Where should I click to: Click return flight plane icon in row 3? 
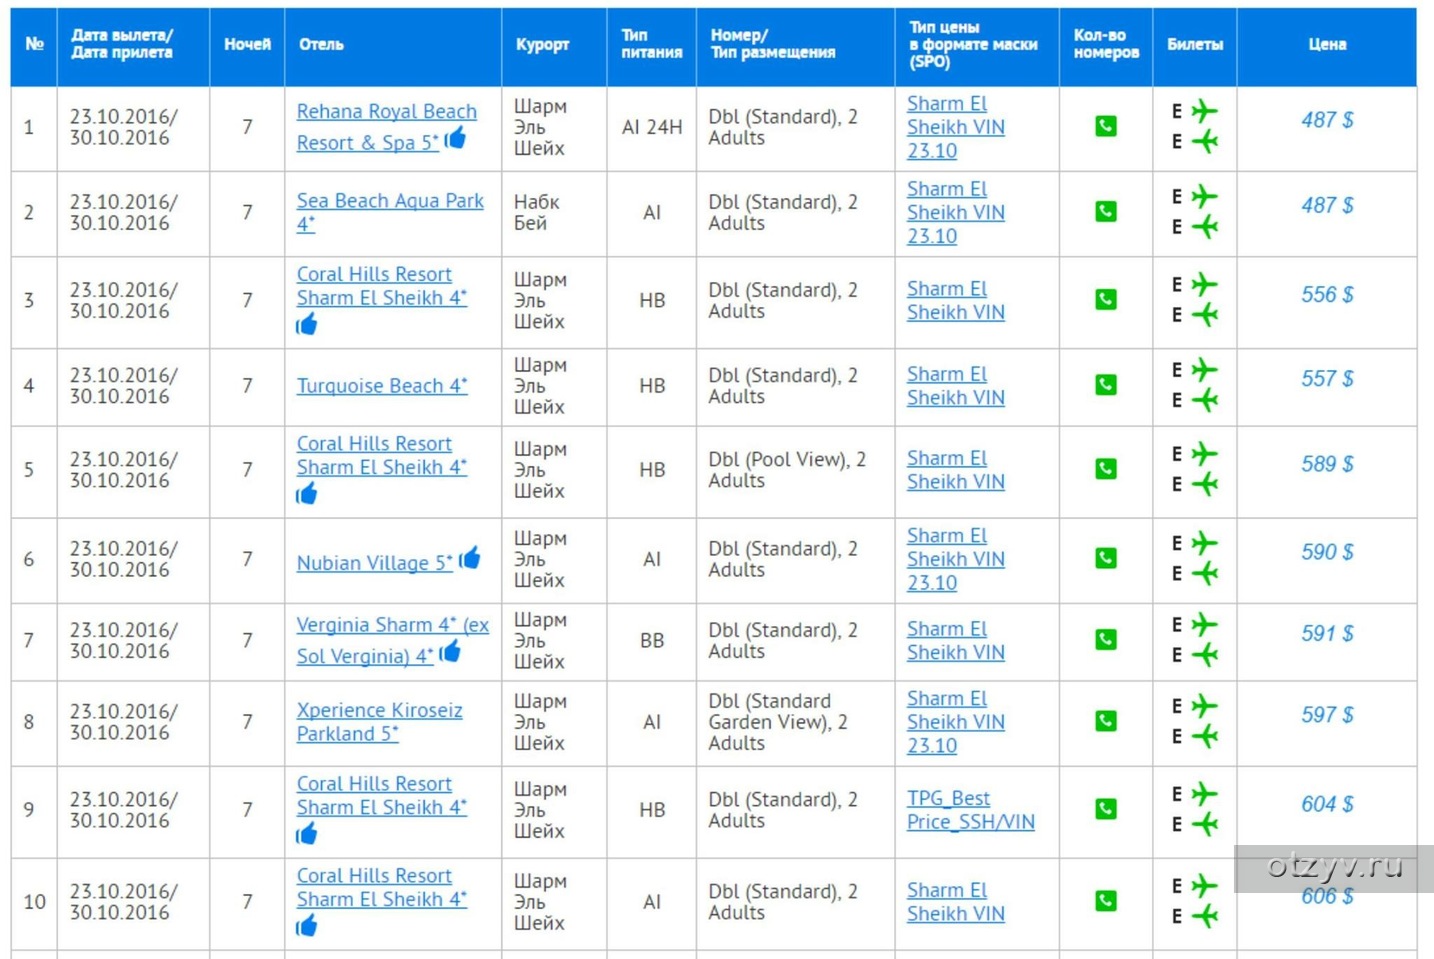(1204, 315)
